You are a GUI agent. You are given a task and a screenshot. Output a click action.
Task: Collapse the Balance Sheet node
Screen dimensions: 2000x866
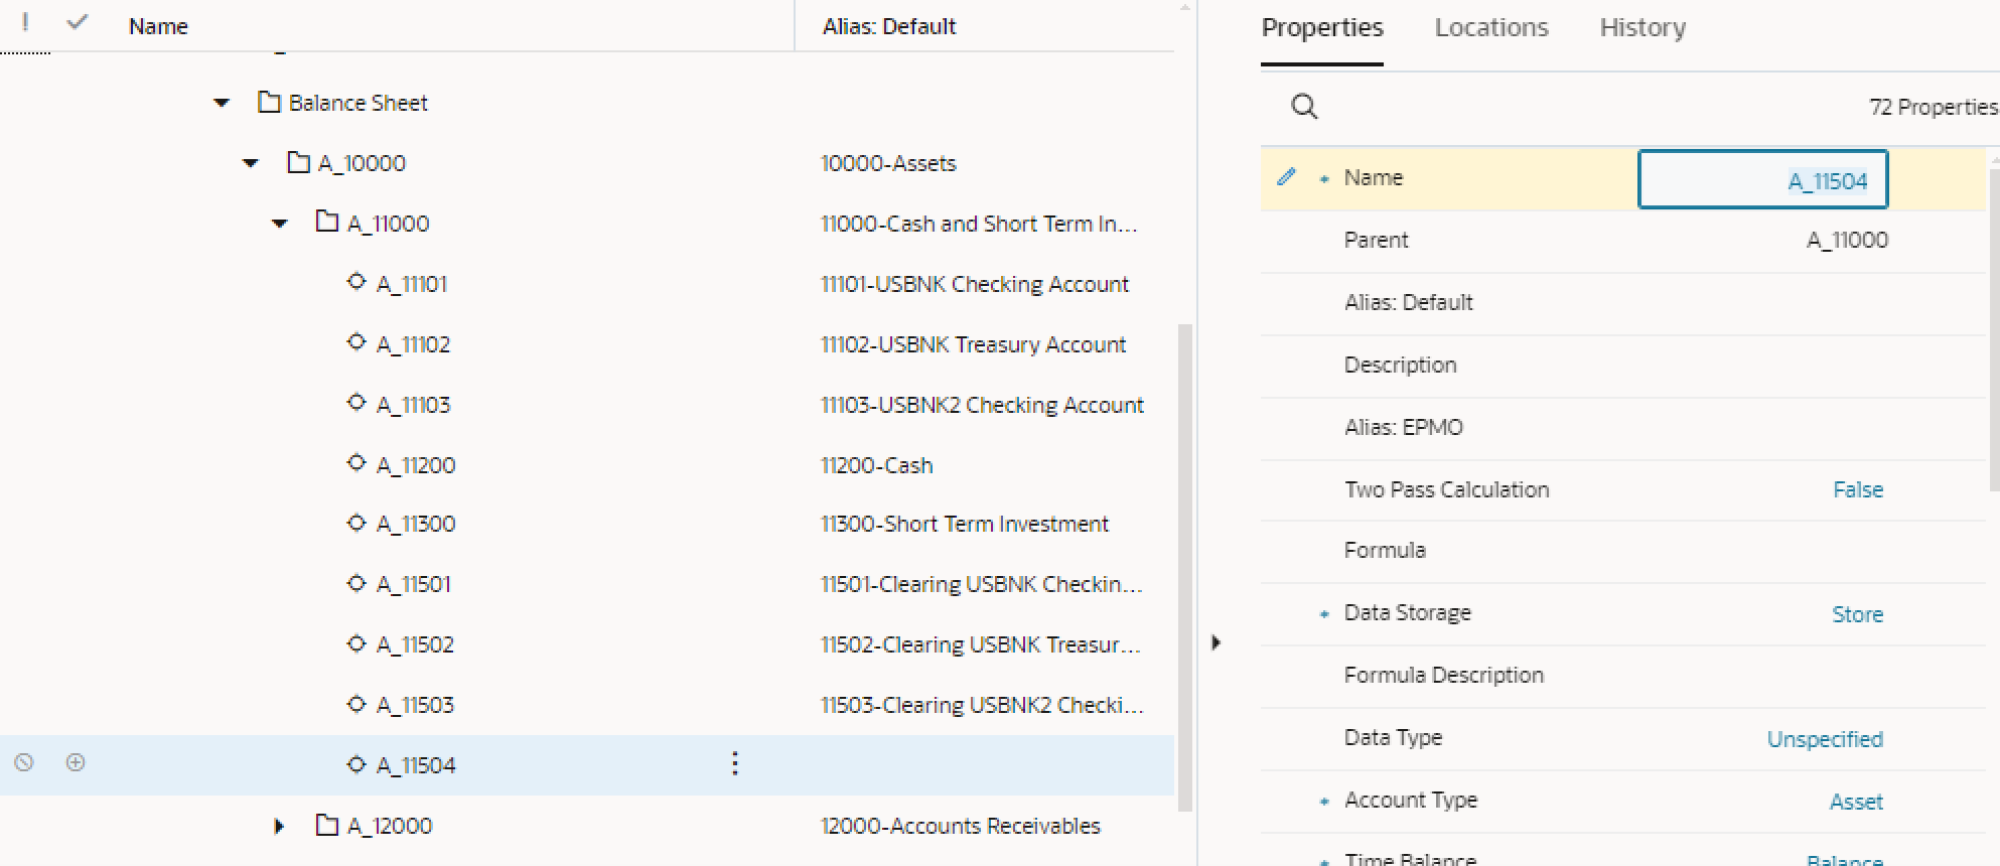point(222,103)
